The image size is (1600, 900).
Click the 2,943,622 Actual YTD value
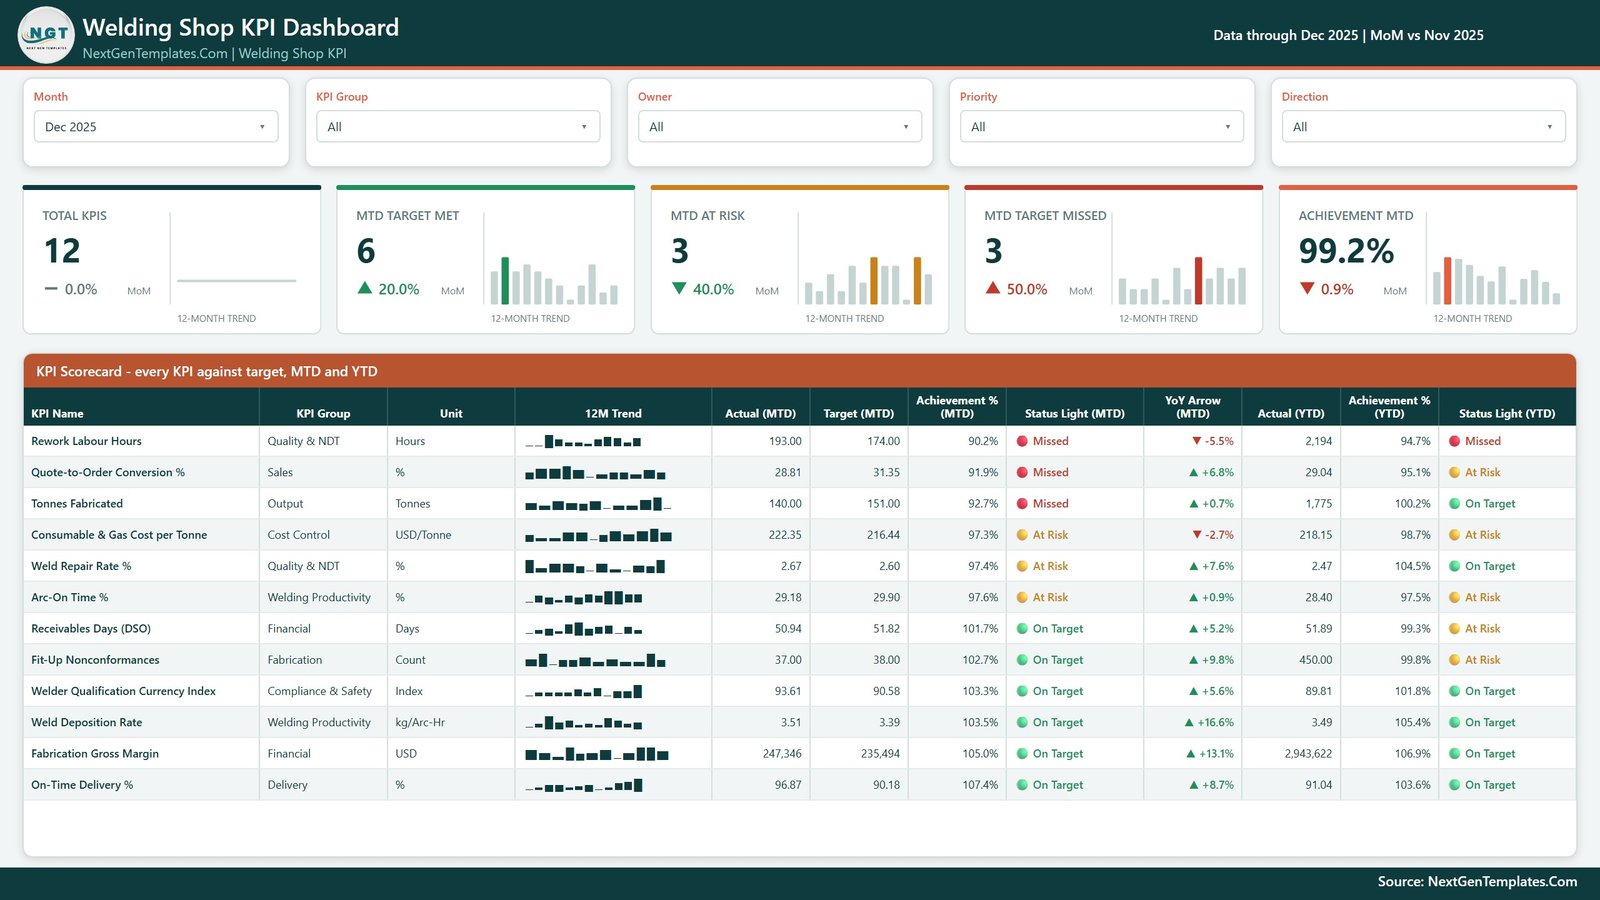1308,754
